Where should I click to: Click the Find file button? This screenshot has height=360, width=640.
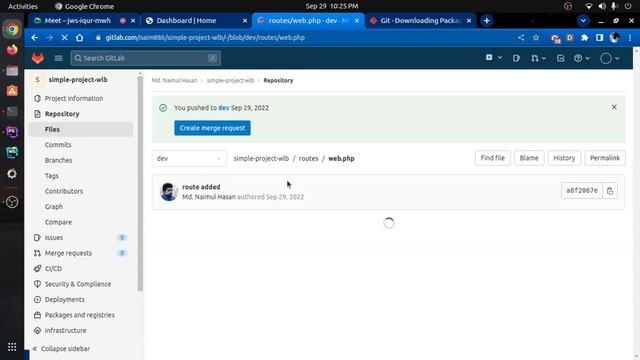click(x=493, y=158)
